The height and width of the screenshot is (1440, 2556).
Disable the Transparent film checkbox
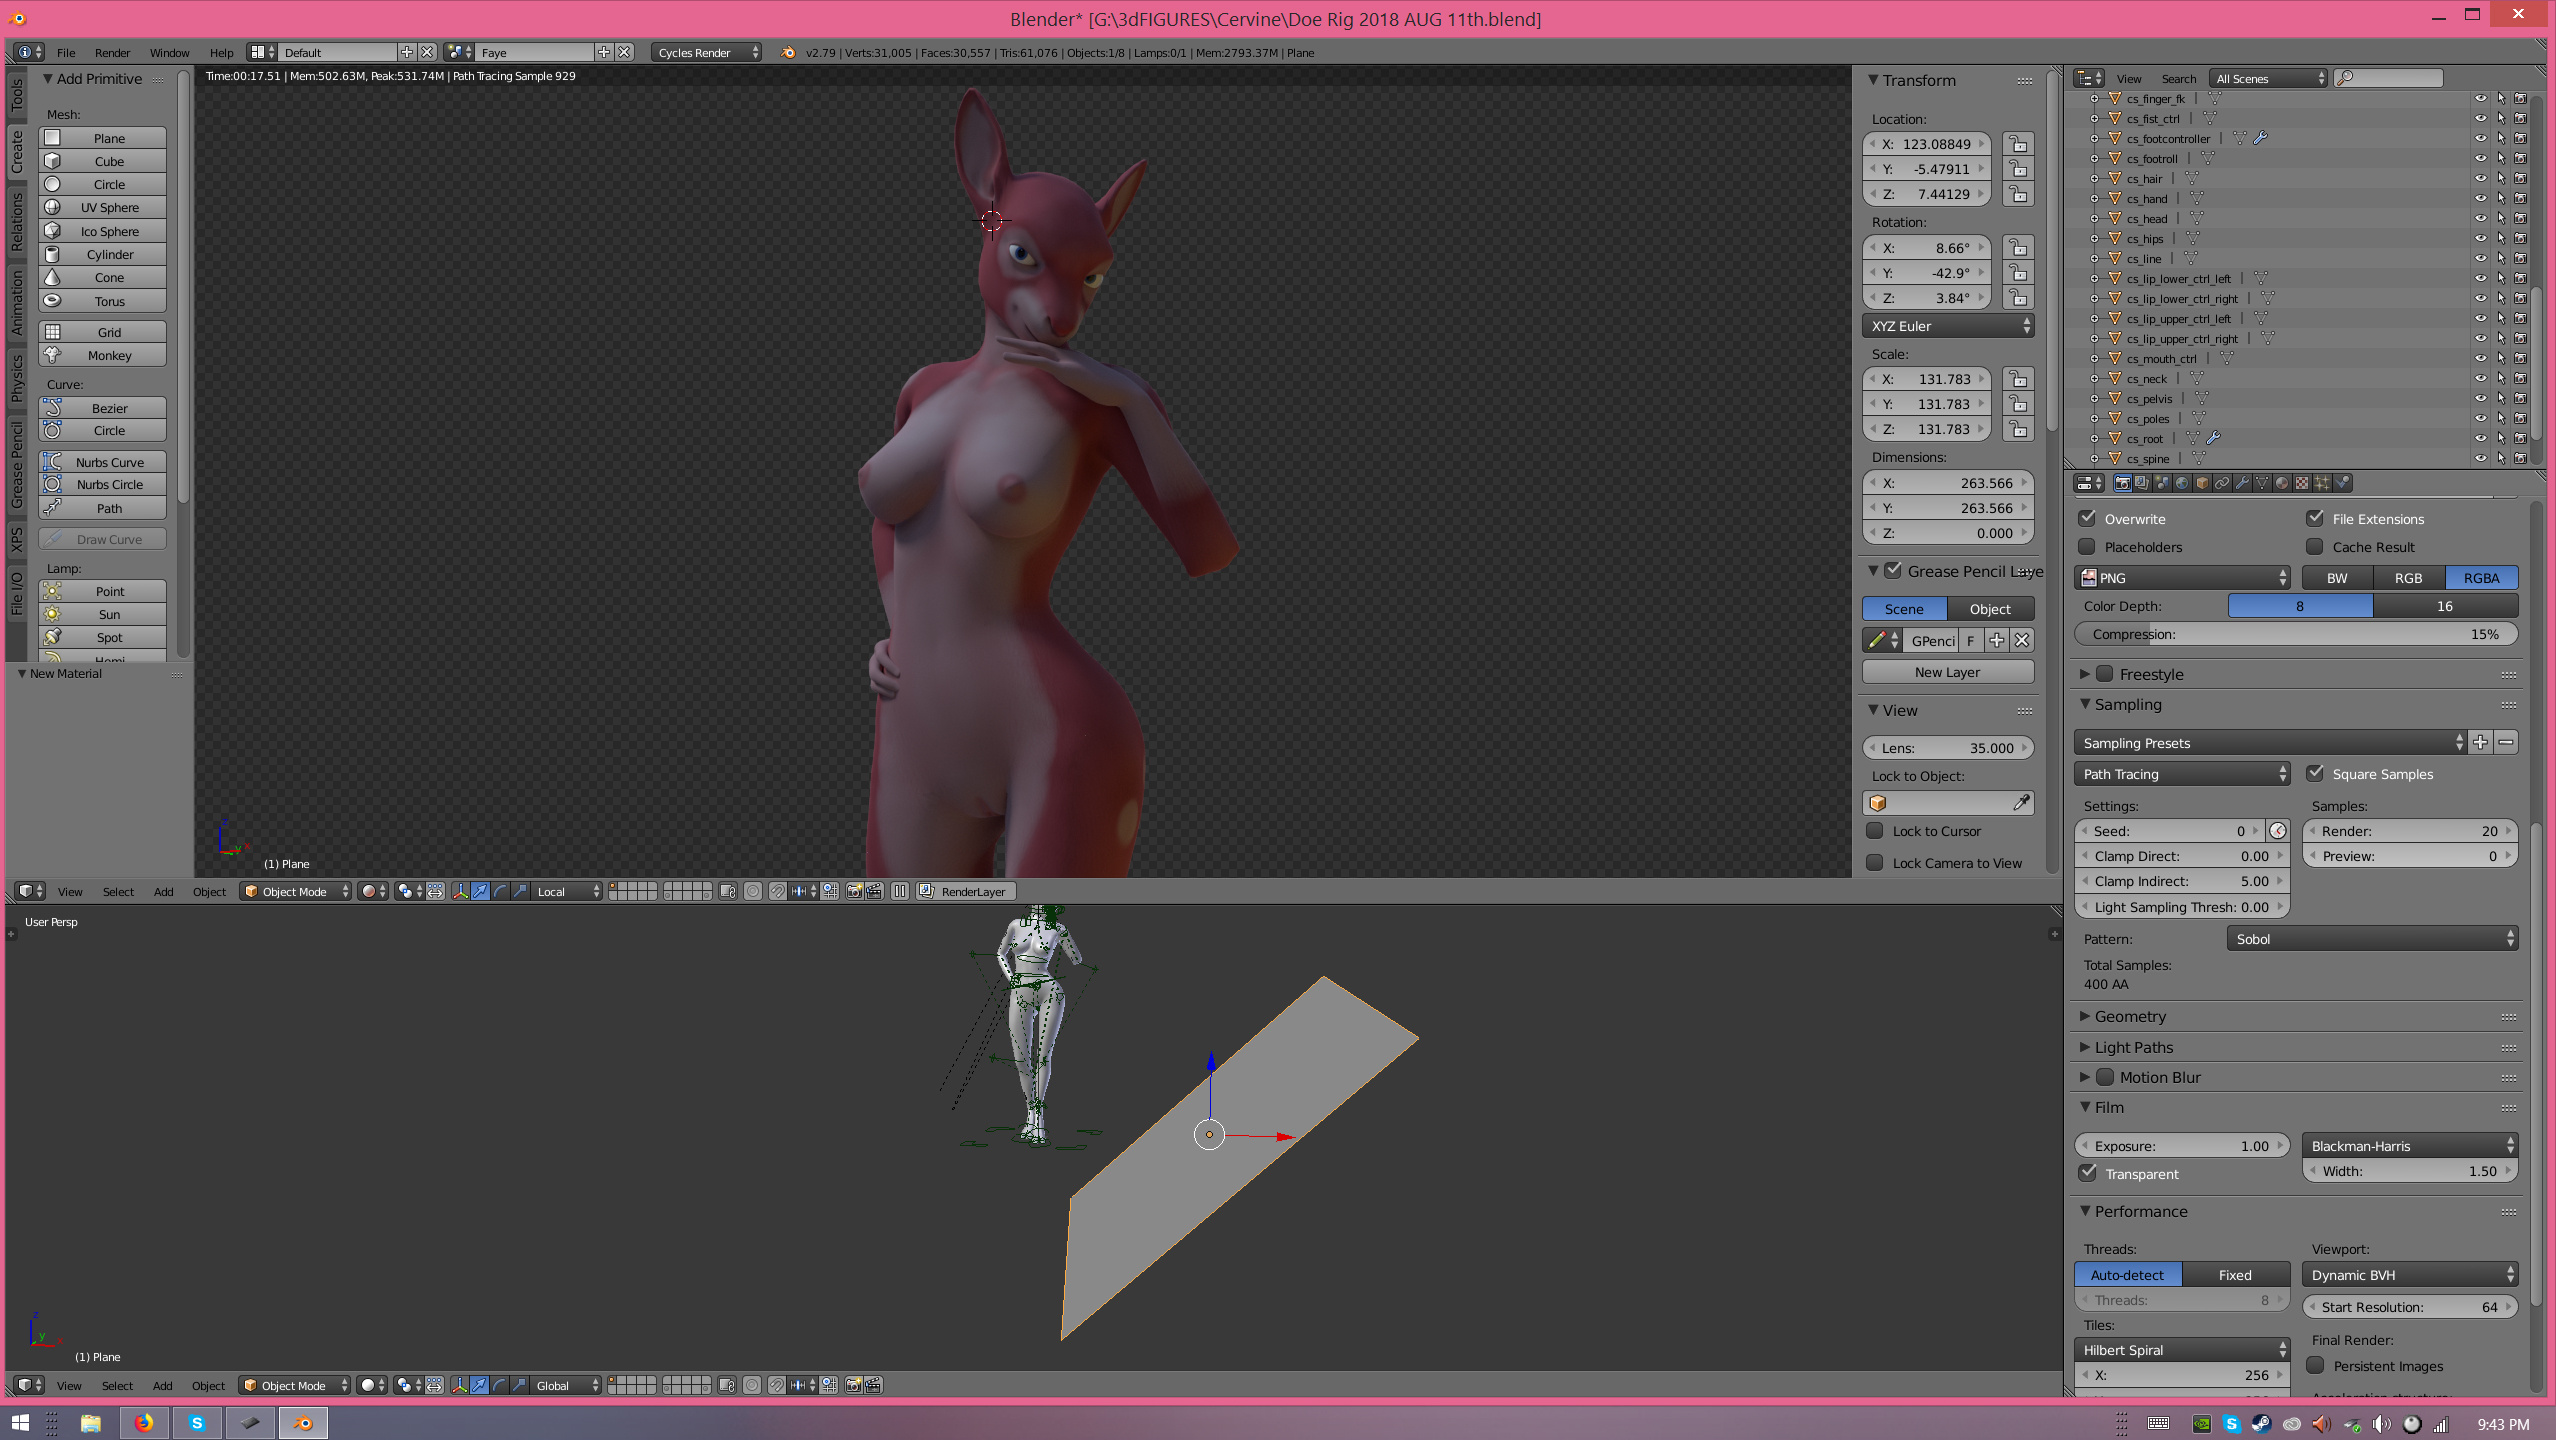click(2087, 1173)
